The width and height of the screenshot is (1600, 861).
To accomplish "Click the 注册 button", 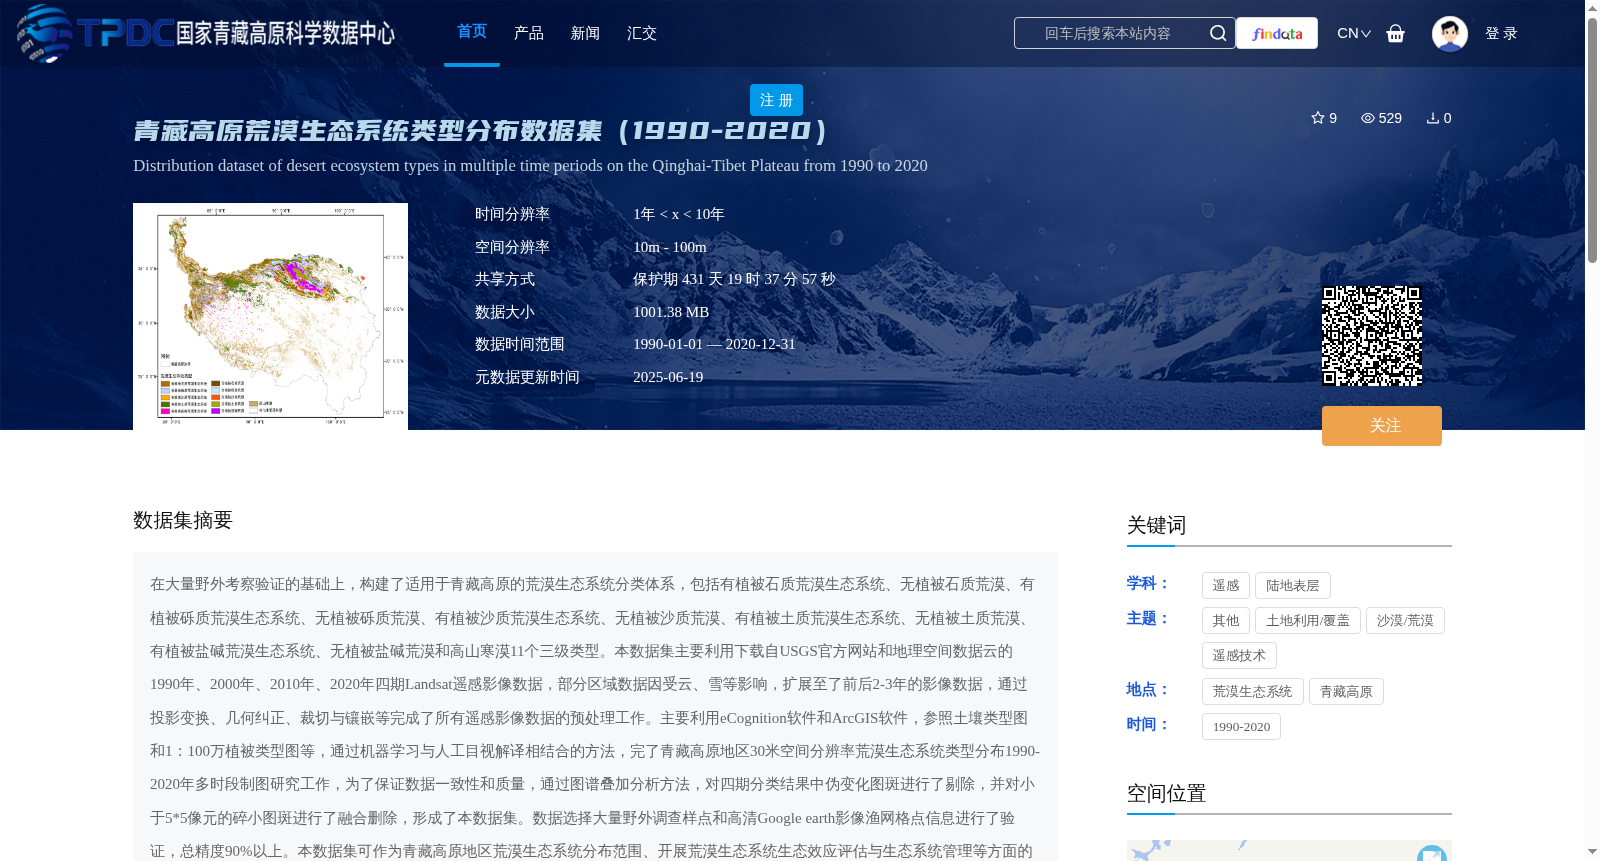I will [x=776, y=100].
